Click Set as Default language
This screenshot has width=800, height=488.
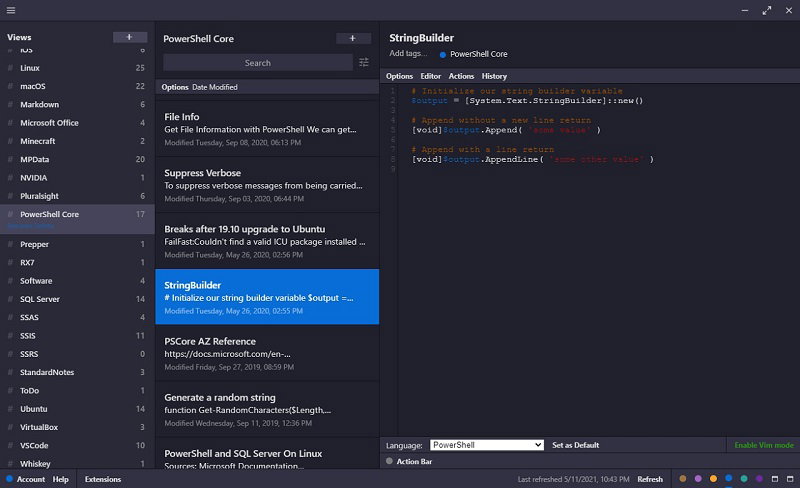(x=575, y=445)
